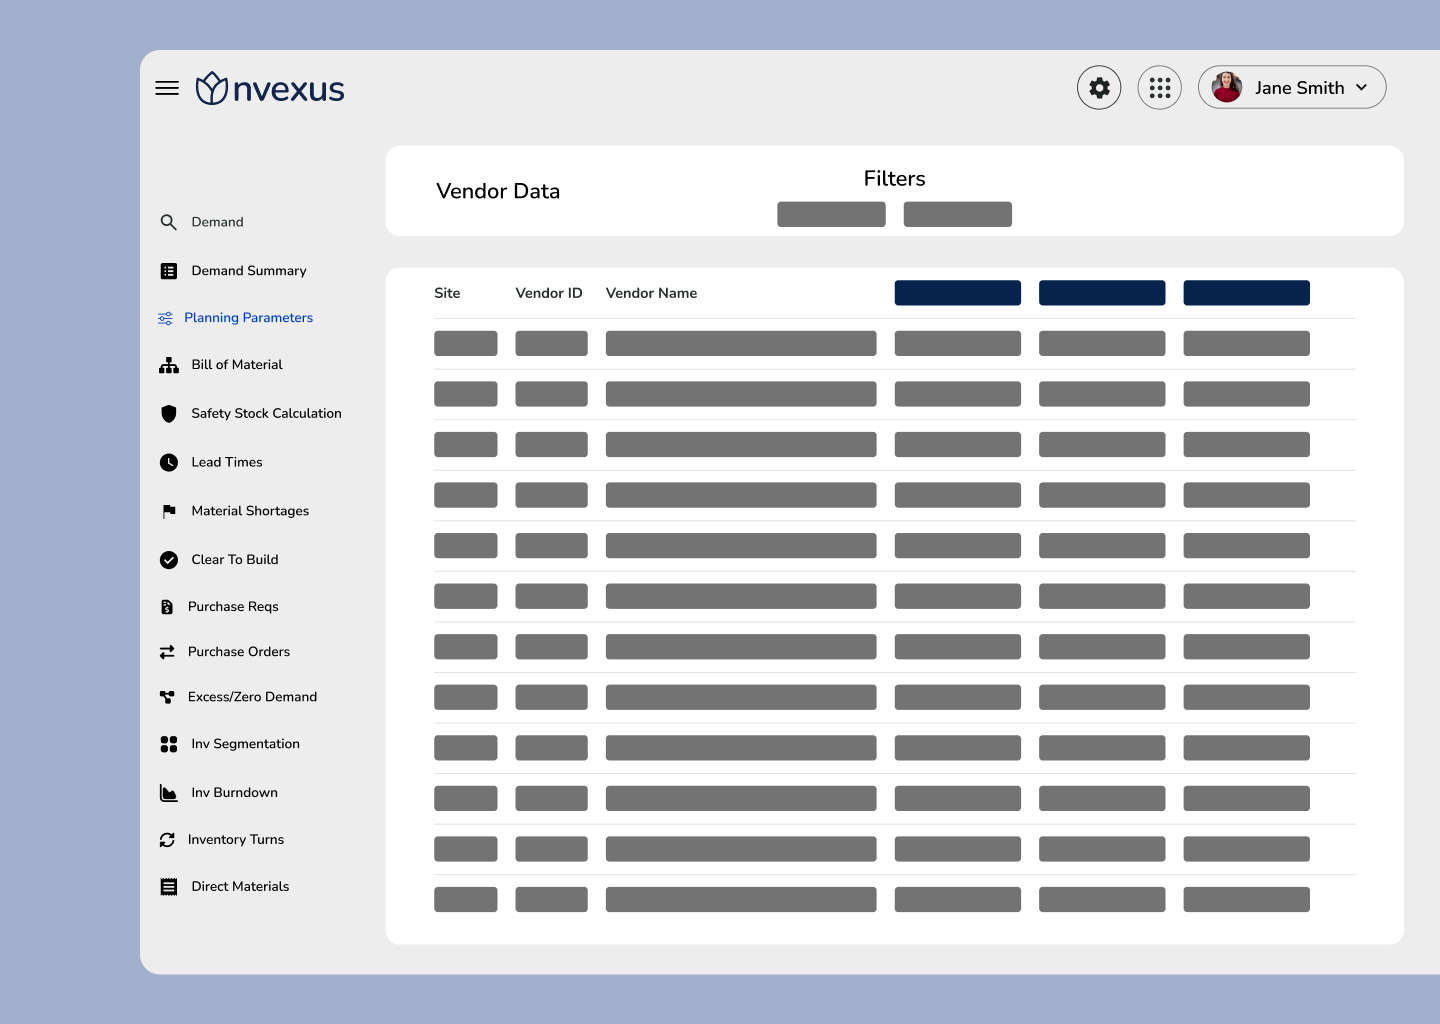Expand the Jane Smith account dropdown arrow
The height and width of the screenshot is (1024, 1440).
[x=1361, y=88]
